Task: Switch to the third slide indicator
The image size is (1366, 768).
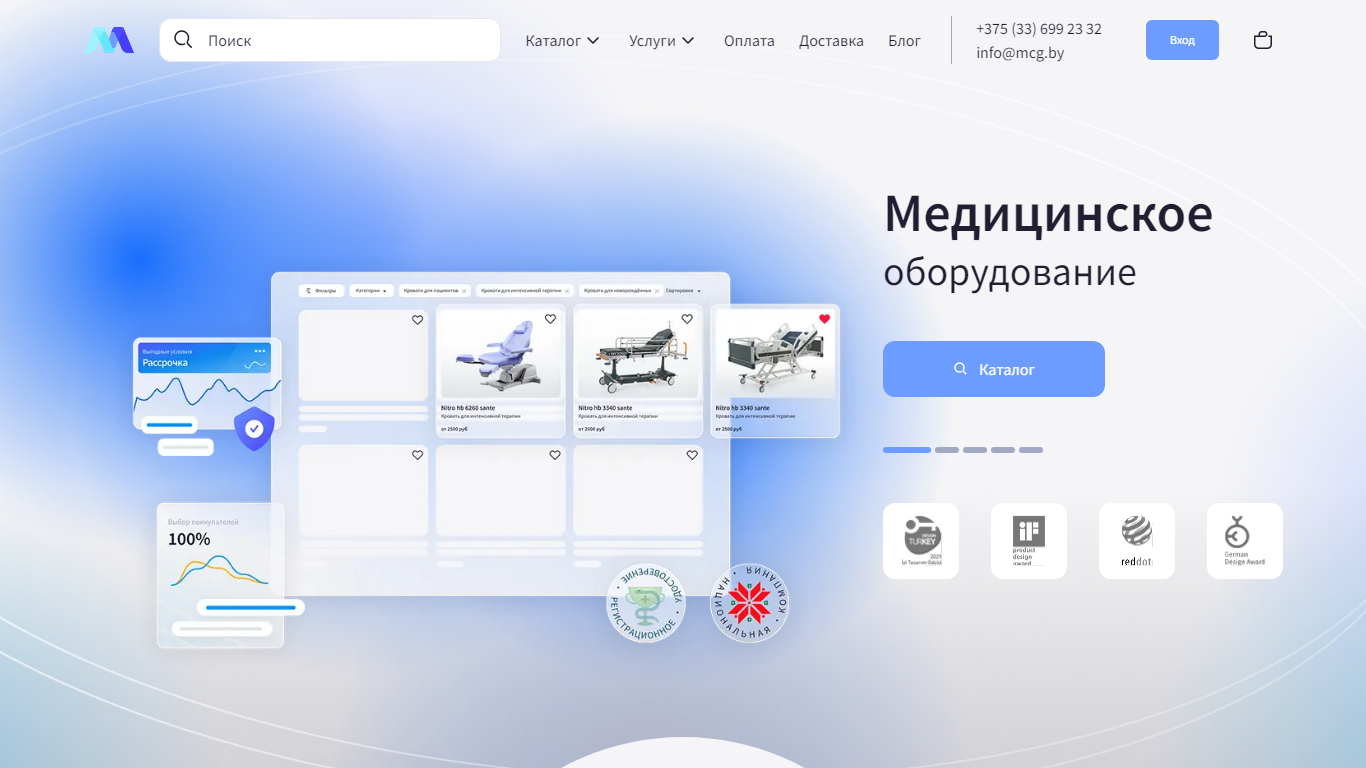Action: (x=975, y=450)
